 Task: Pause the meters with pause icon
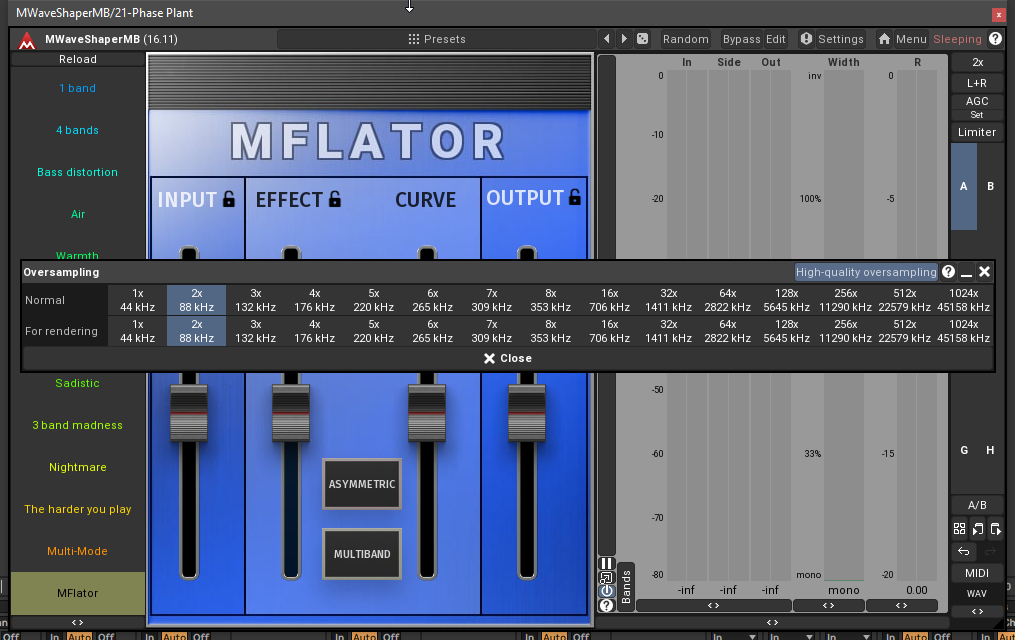click(x=607, y=563)
